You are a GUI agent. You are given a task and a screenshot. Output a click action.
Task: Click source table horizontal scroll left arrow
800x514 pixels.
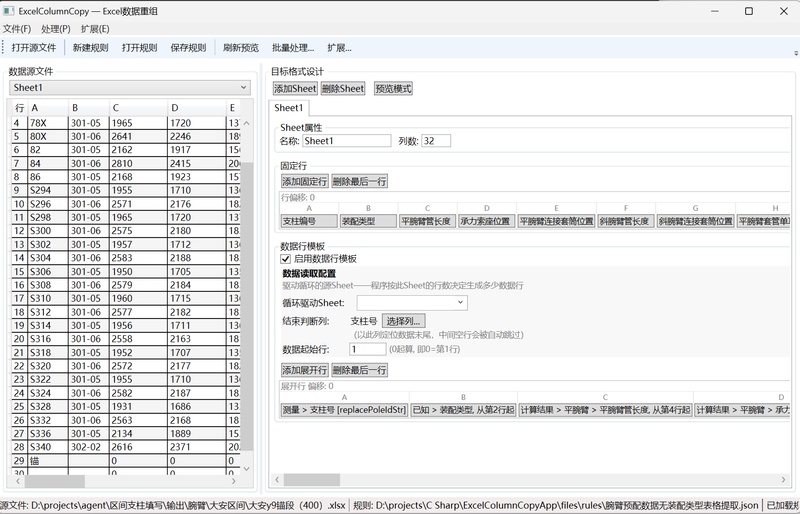pos(18,481)
